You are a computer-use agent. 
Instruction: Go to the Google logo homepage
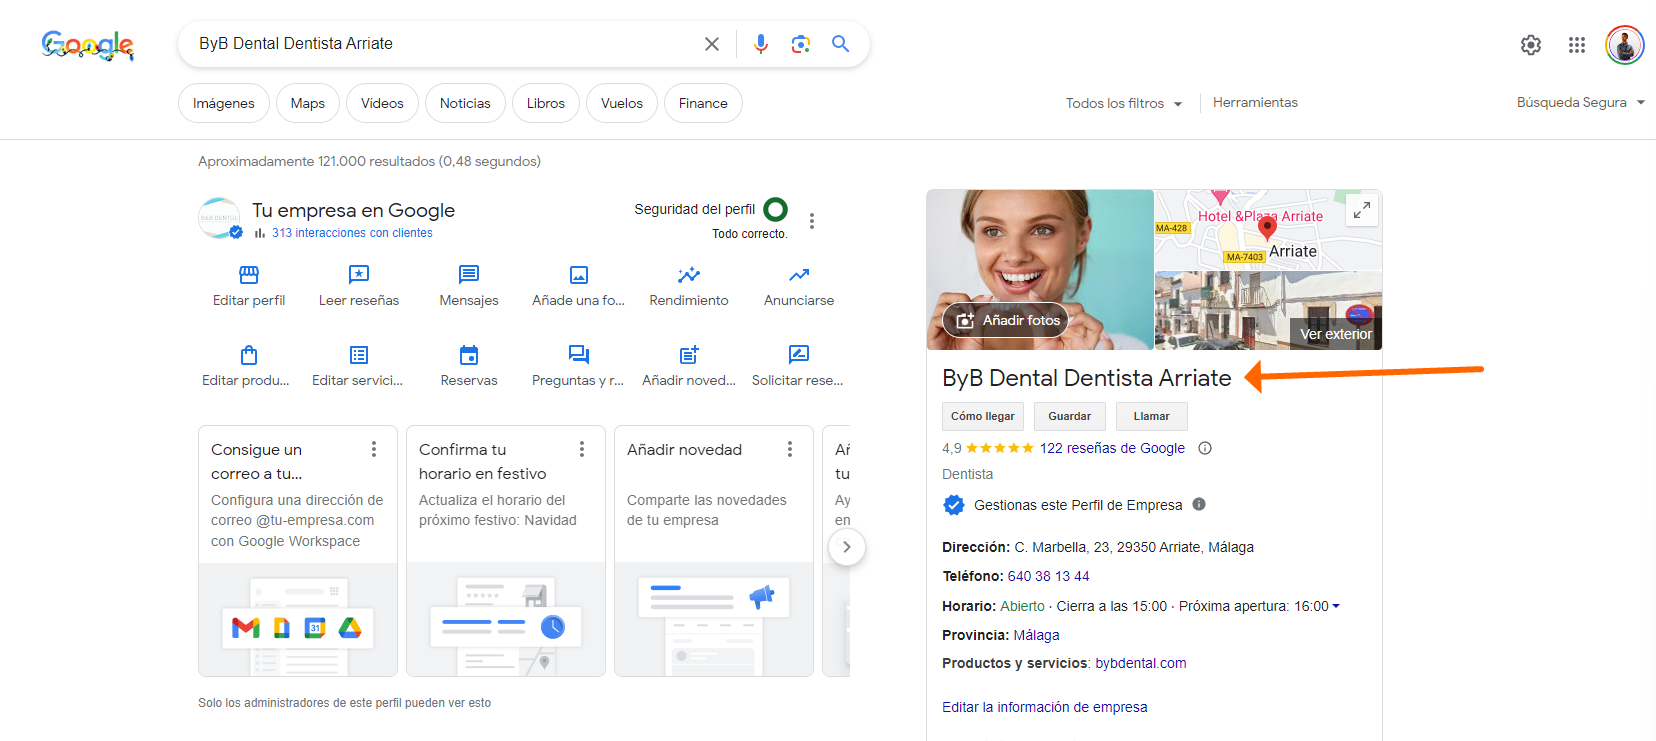88,45
